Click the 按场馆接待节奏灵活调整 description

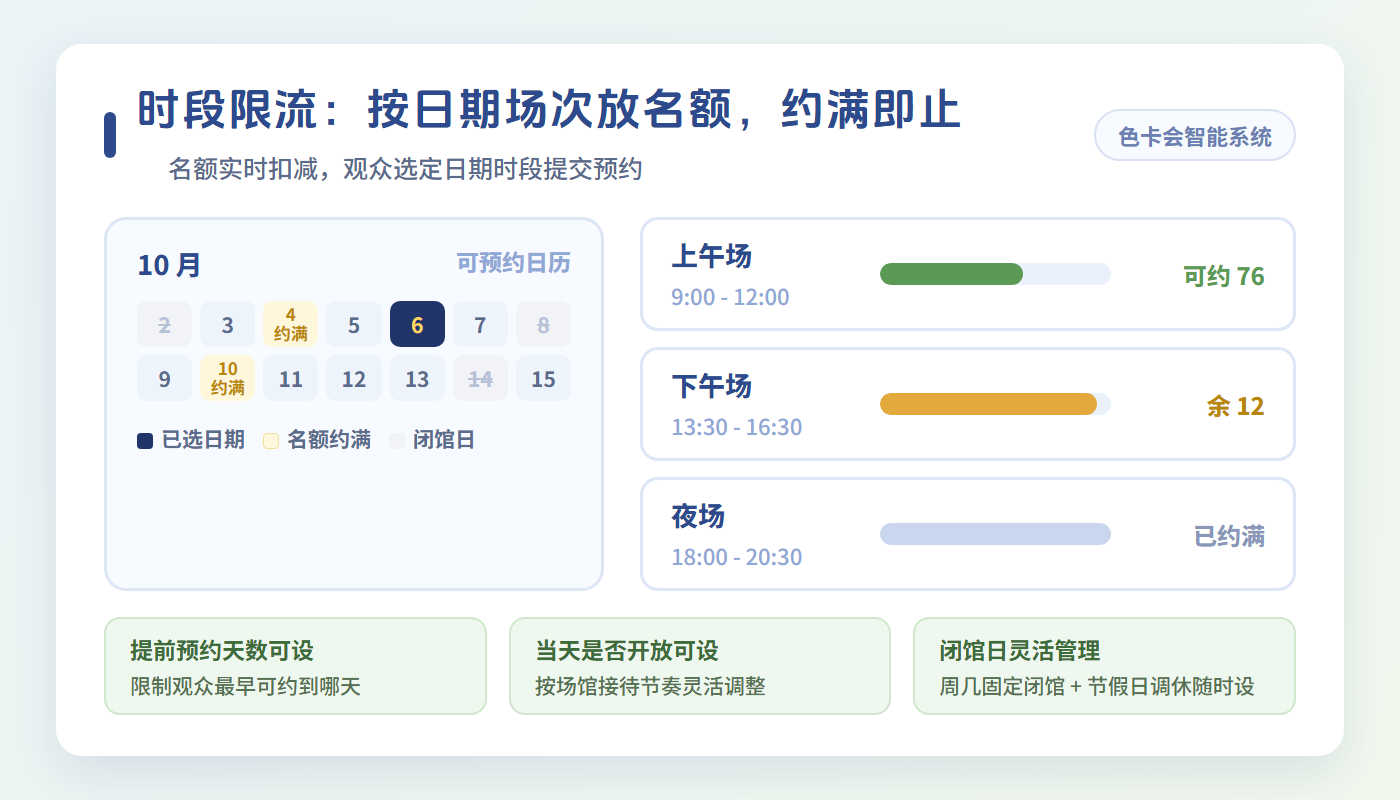[x=650, y=687]
